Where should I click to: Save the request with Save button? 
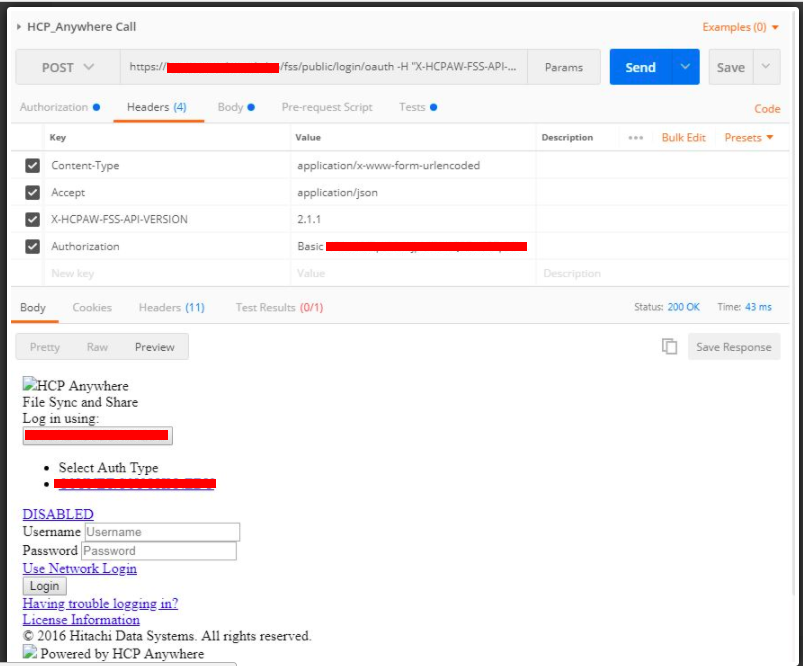coord(730,67)
